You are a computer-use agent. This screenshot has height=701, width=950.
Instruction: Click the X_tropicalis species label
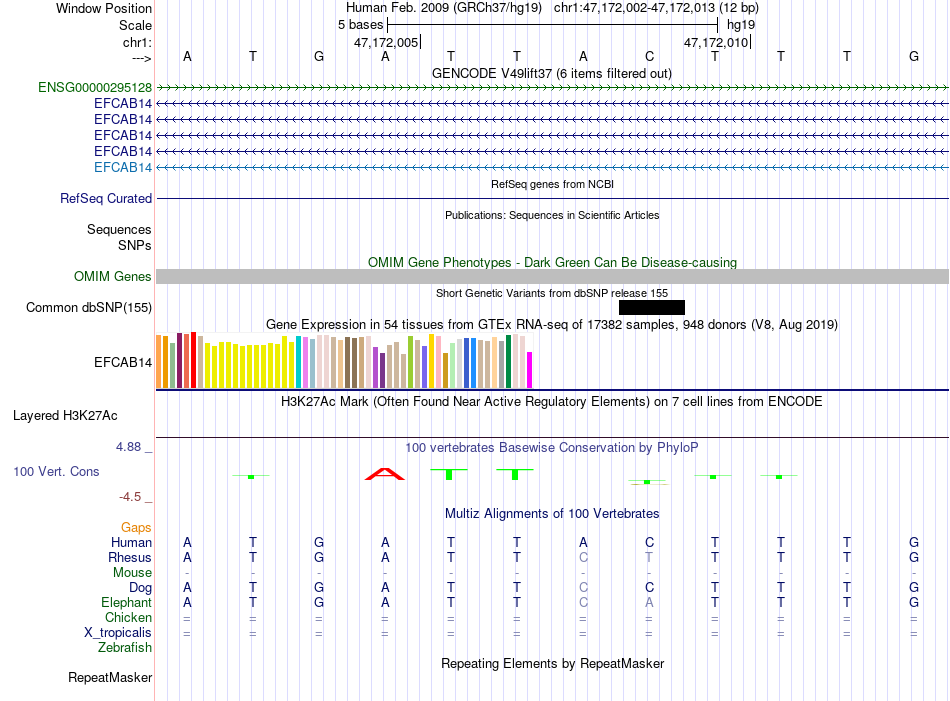click(118, 633)
